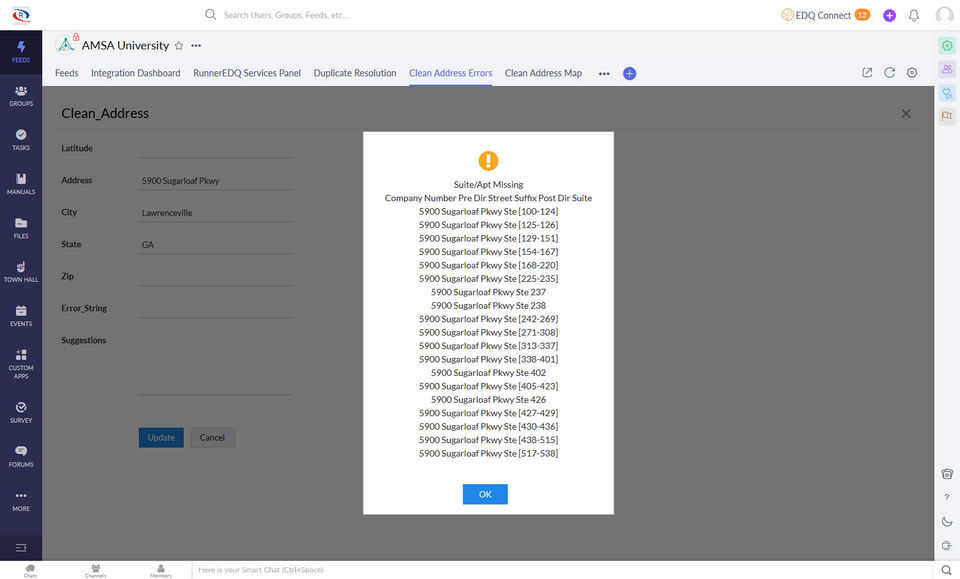
Task: Switch to the Duplicate Resolution tab
Action: coord(355,73)
